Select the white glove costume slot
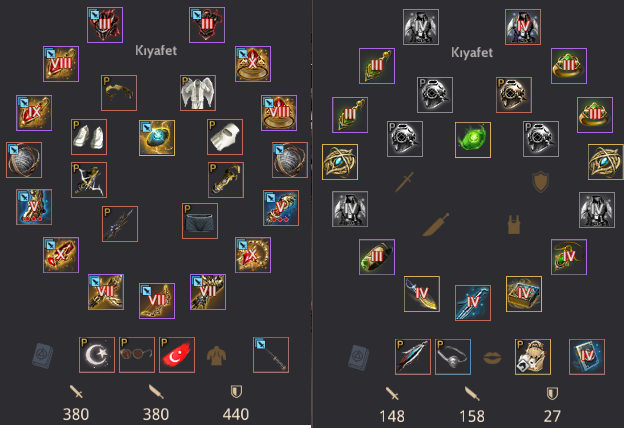 click(x=225, y=137)
